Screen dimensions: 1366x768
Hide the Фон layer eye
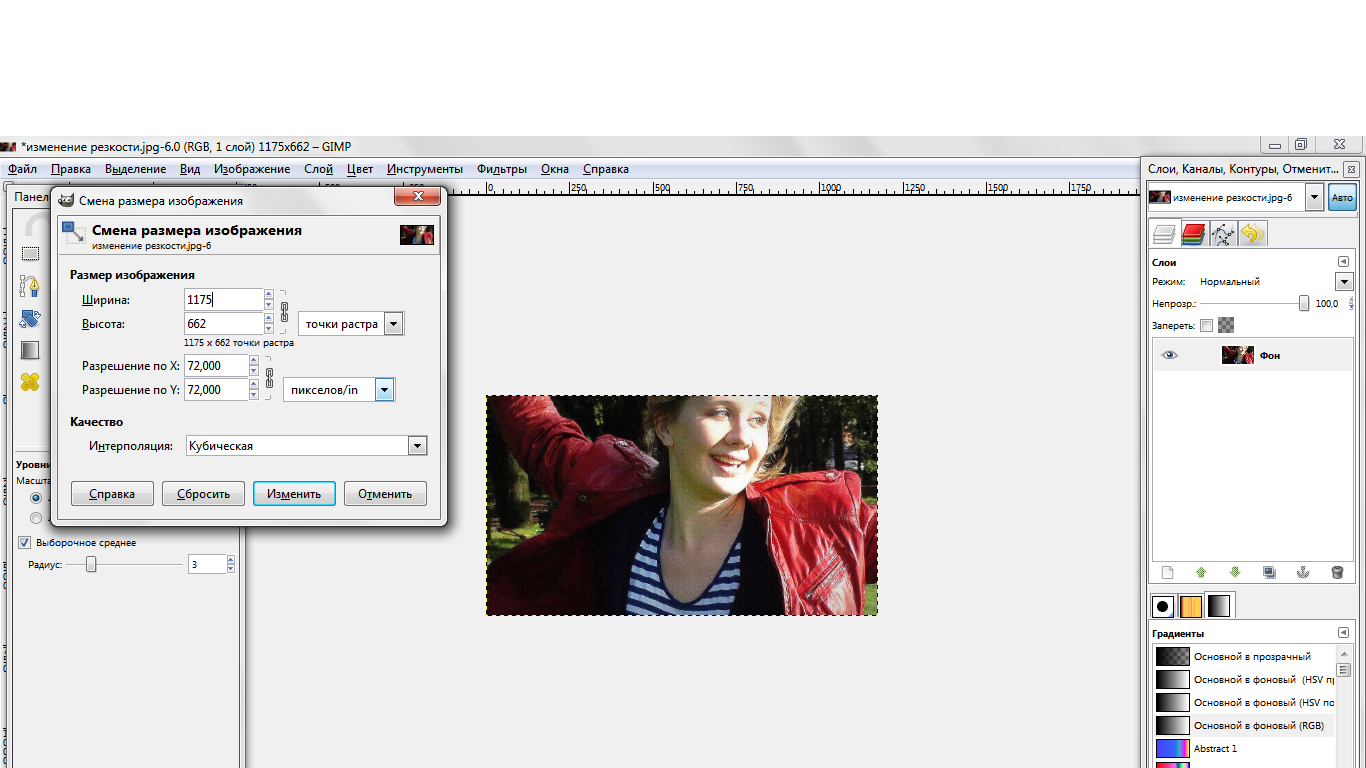pyautogui.click(x=1169, y=355)
